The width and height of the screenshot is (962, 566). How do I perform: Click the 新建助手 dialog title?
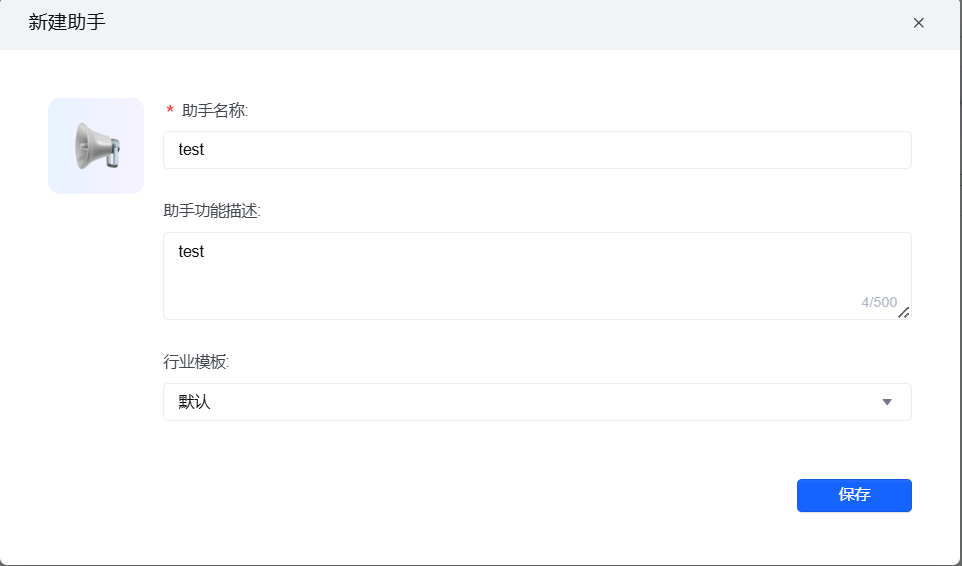point(67,23)
